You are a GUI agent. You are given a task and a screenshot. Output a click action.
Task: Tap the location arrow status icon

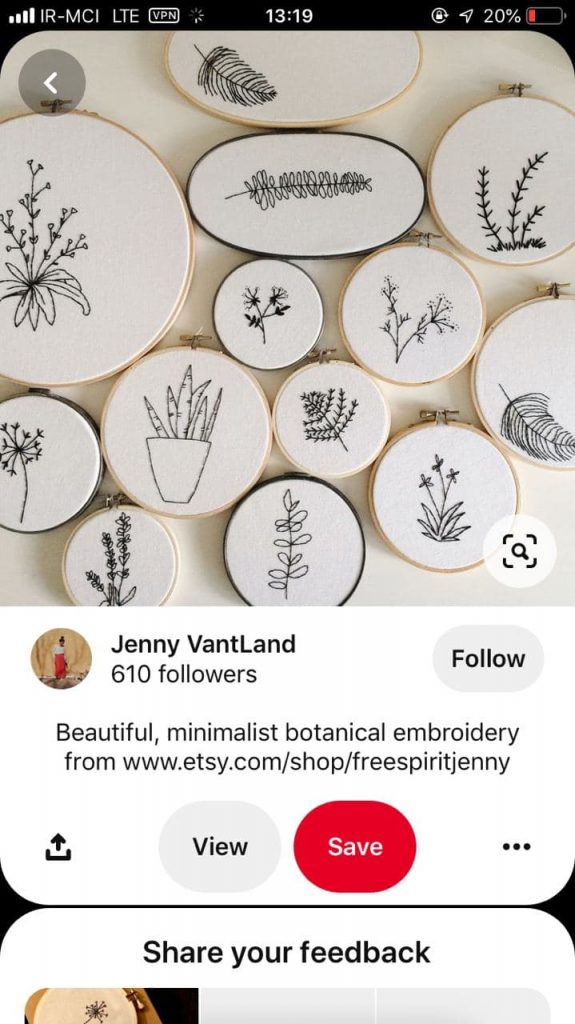tap(466, 16)
